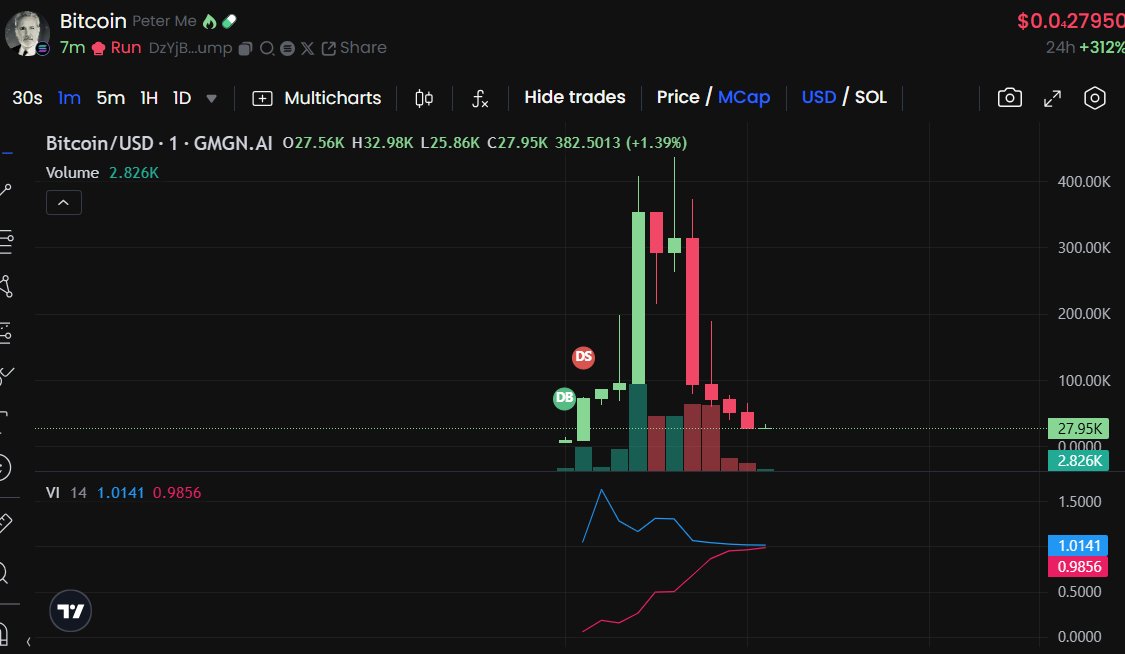Click the magnifier search icon near address
Screen dimensions: 1125x654
pos(267,48)
